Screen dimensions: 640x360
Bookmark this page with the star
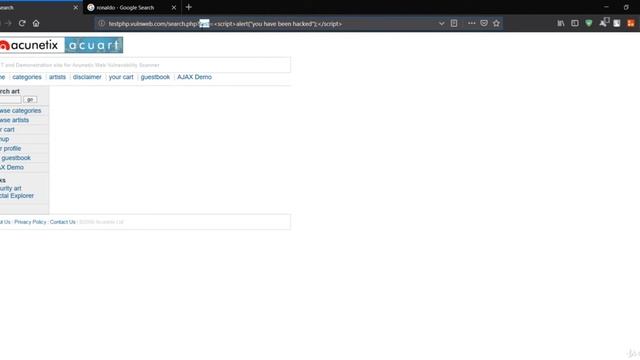pyautogui.click(x=496, y=23)
